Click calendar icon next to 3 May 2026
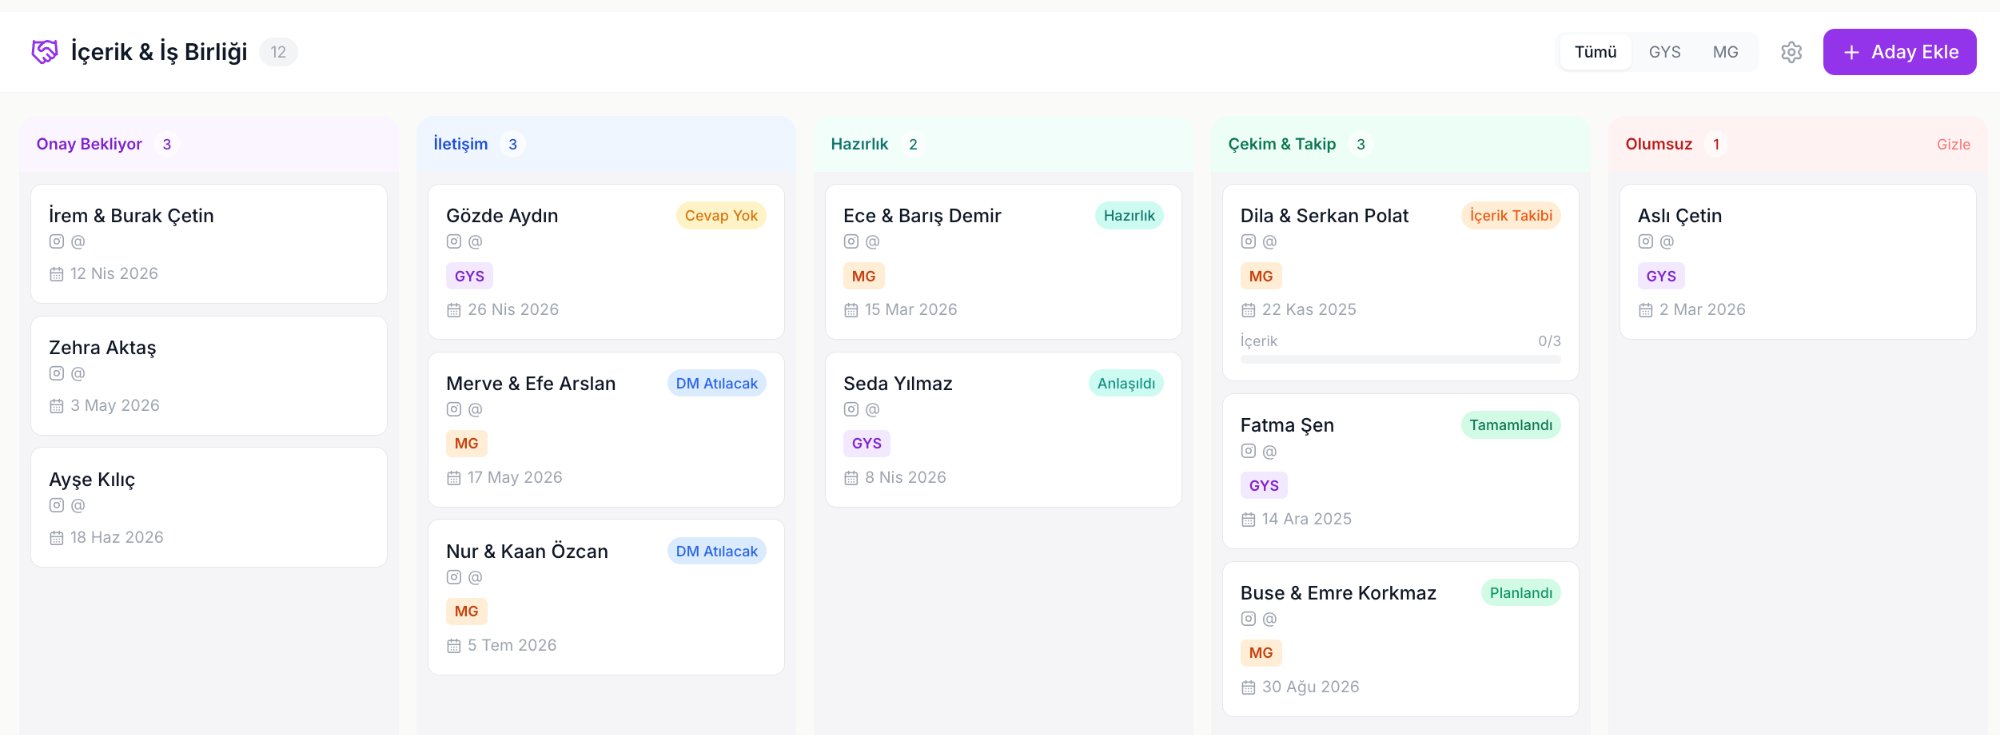The width and height of the screenshot is (2000, 735). [57, 406]
